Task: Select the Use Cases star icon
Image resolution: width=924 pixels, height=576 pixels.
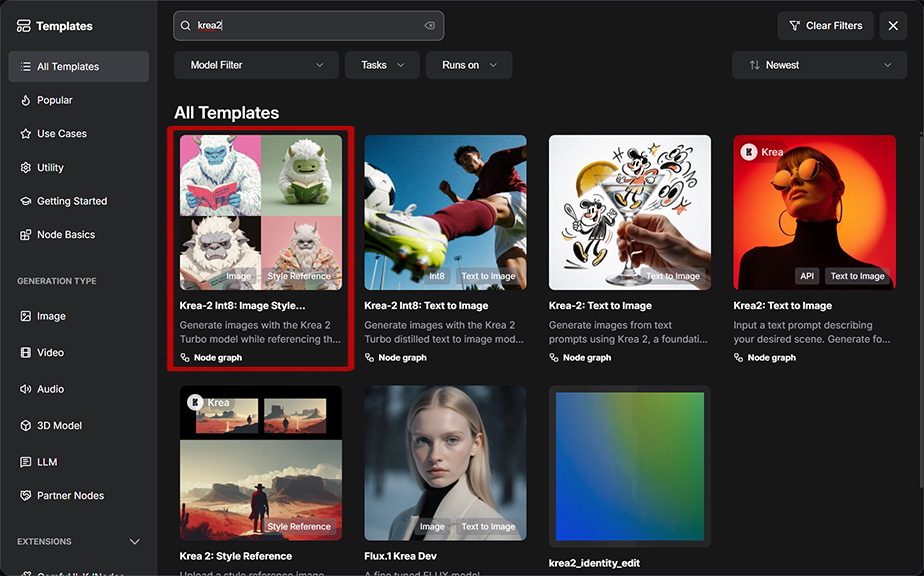Action: click(x=25, y=134)
